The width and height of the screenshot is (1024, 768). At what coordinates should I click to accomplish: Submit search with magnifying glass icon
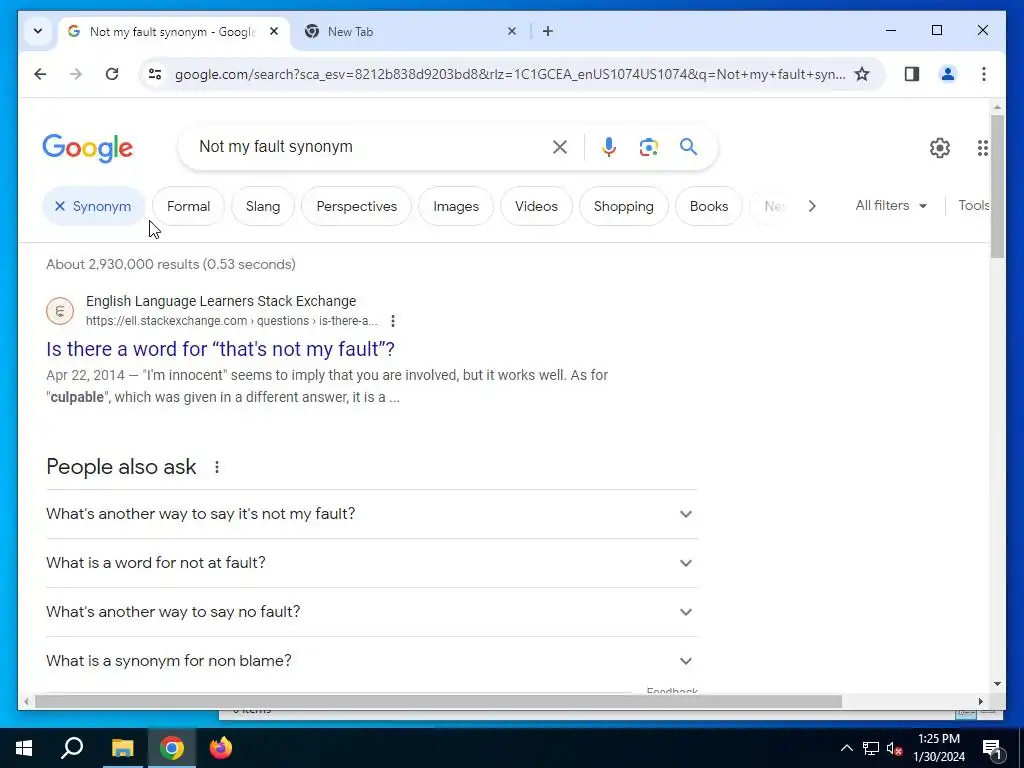[x=688, y=147]
